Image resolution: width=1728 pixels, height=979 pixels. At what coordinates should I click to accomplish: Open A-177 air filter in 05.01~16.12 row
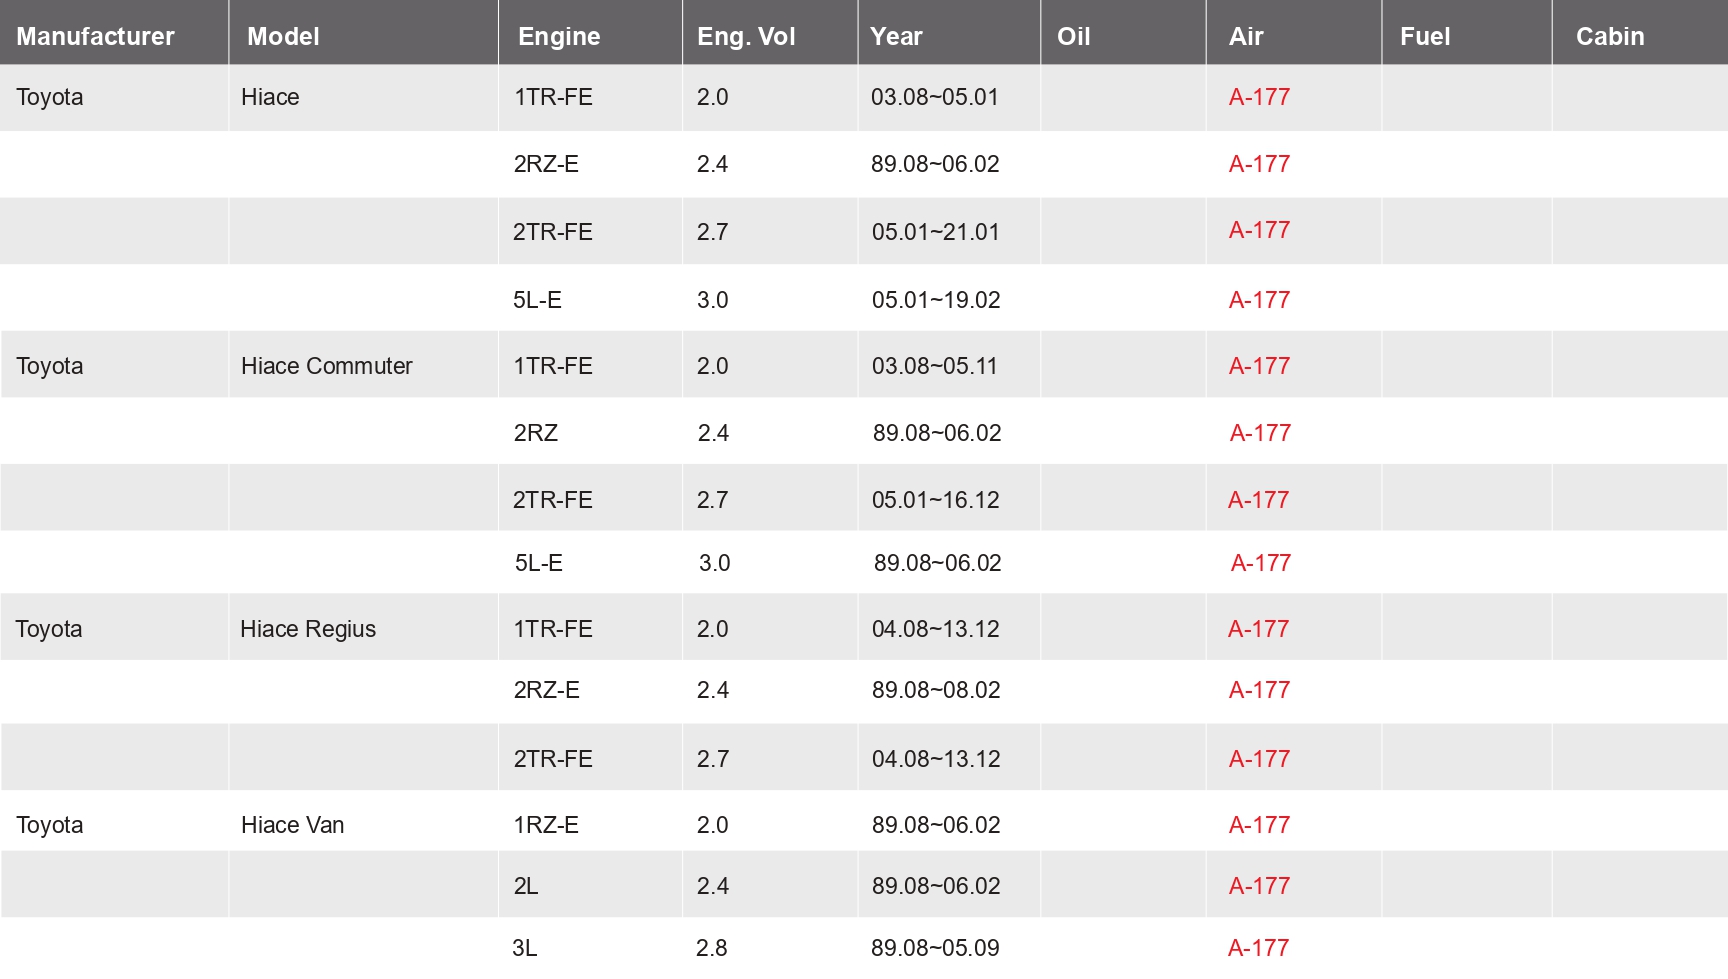[1258, 500]
